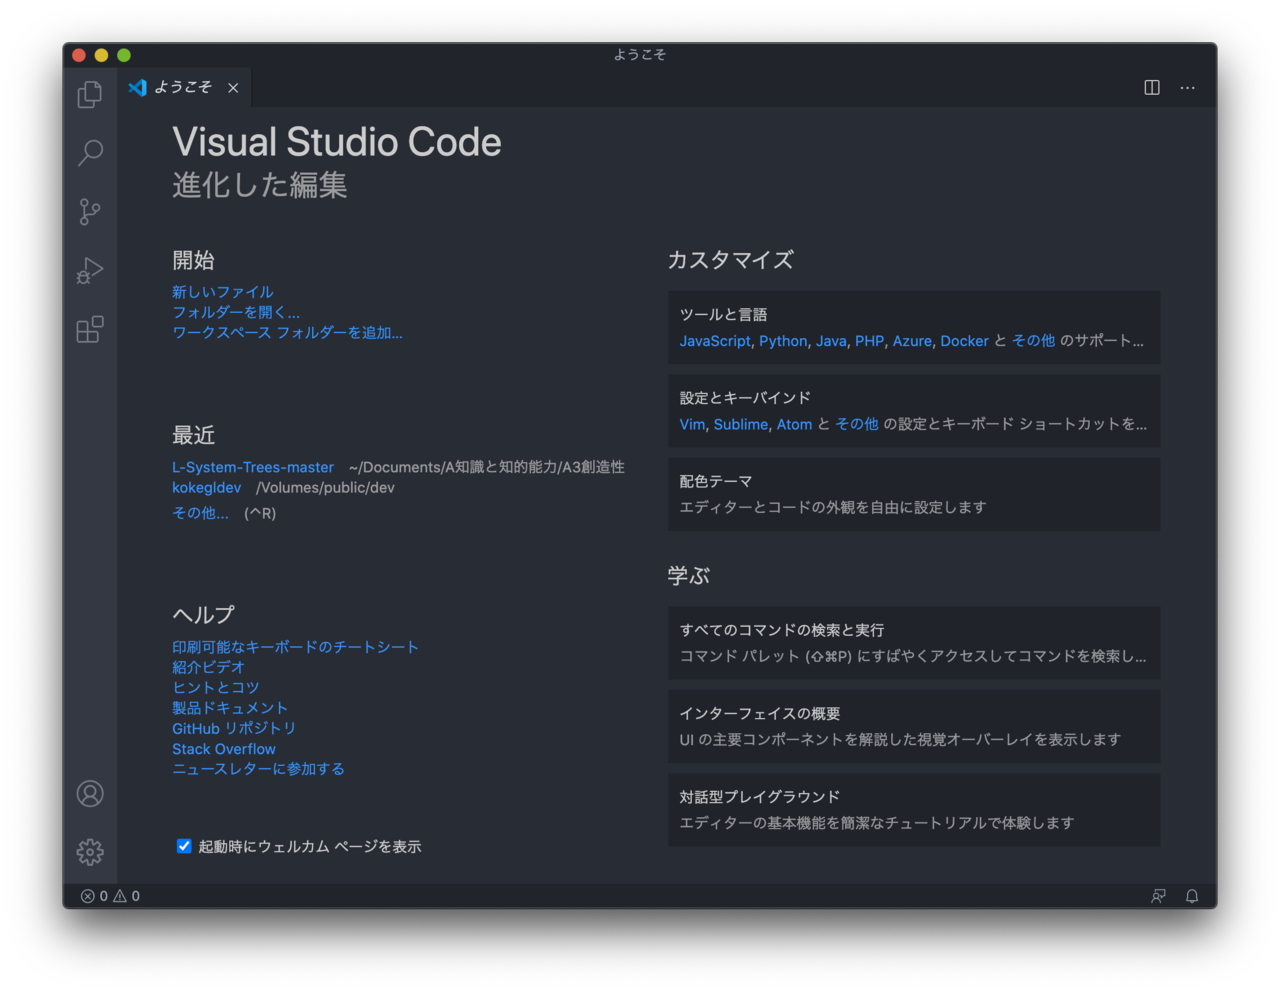Open the Accounts icon in activity bar

pyautogui.click(x=90, y=794)
